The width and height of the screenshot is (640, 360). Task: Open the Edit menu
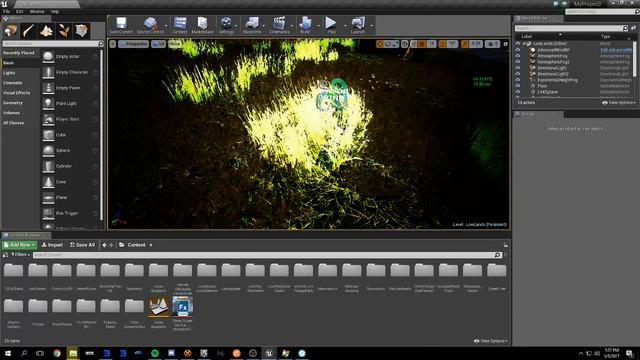click(x=20, y=11)
